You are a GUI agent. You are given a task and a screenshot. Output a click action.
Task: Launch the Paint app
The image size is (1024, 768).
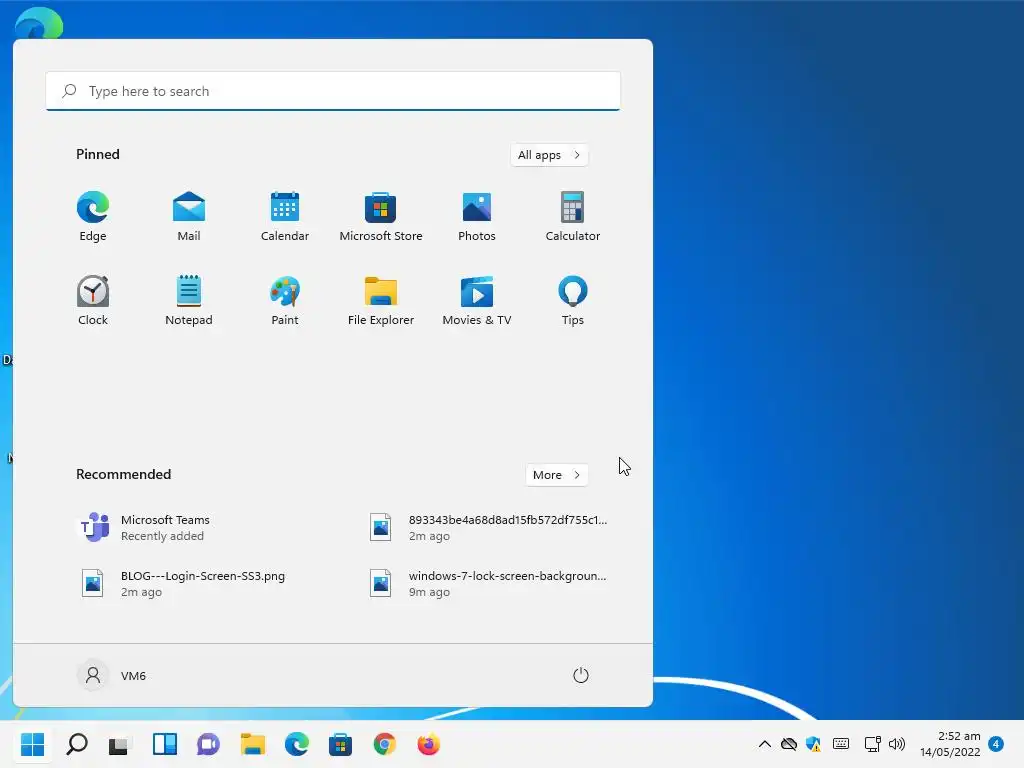tap(285, 300)
